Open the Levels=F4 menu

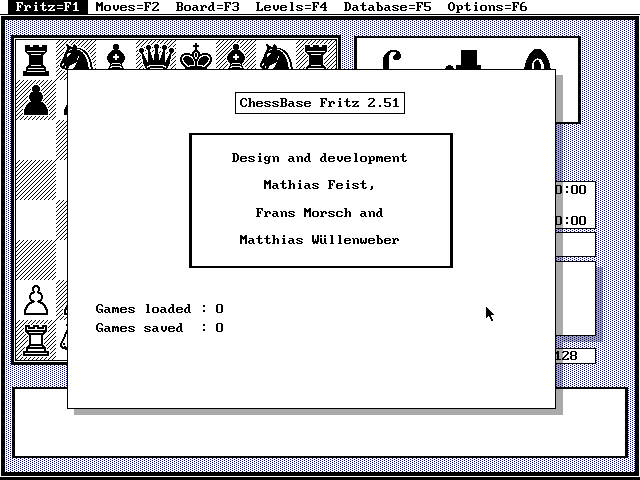tap(291, 7)
